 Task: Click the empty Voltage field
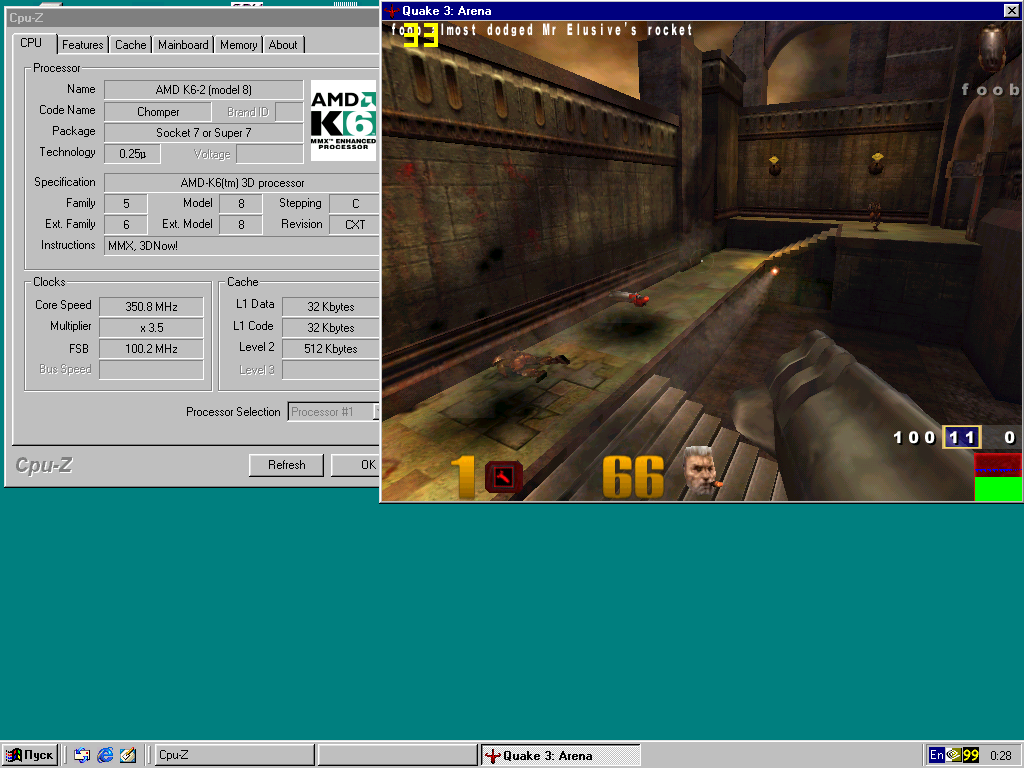(270, 154)
